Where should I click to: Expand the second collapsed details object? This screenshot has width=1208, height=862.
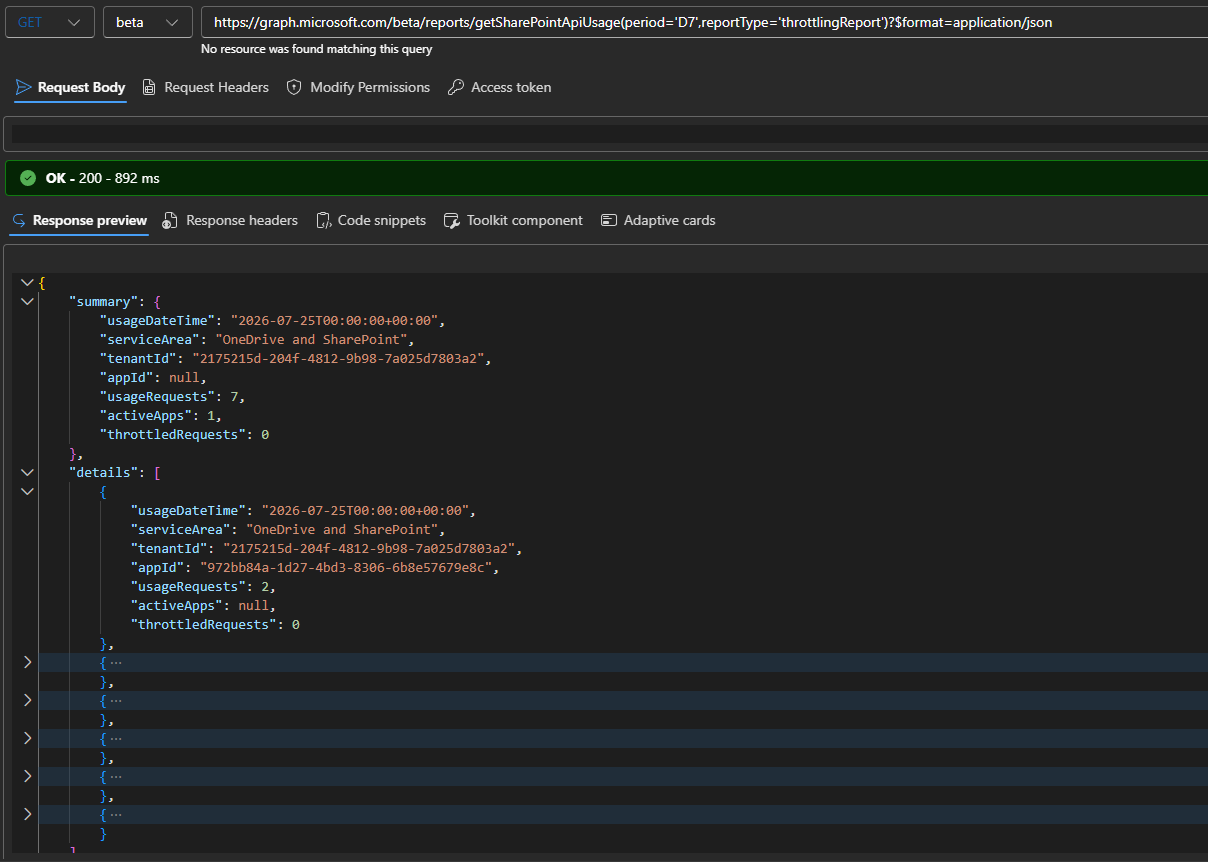pyautogui.click(x=27, y=662)
